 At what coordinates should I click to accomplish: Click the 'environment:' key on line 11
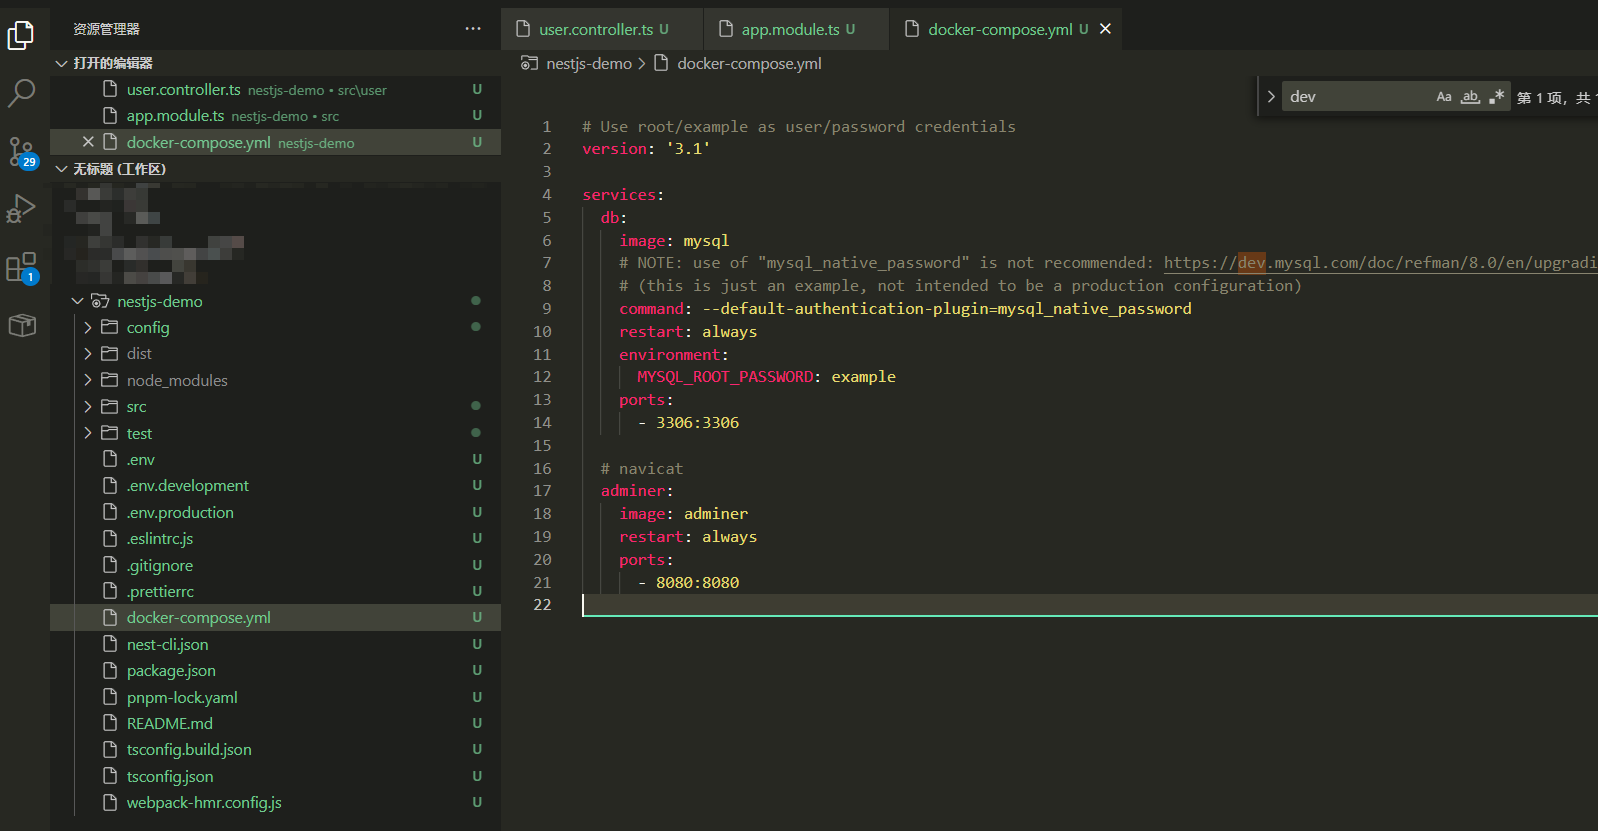coord(673,355)
